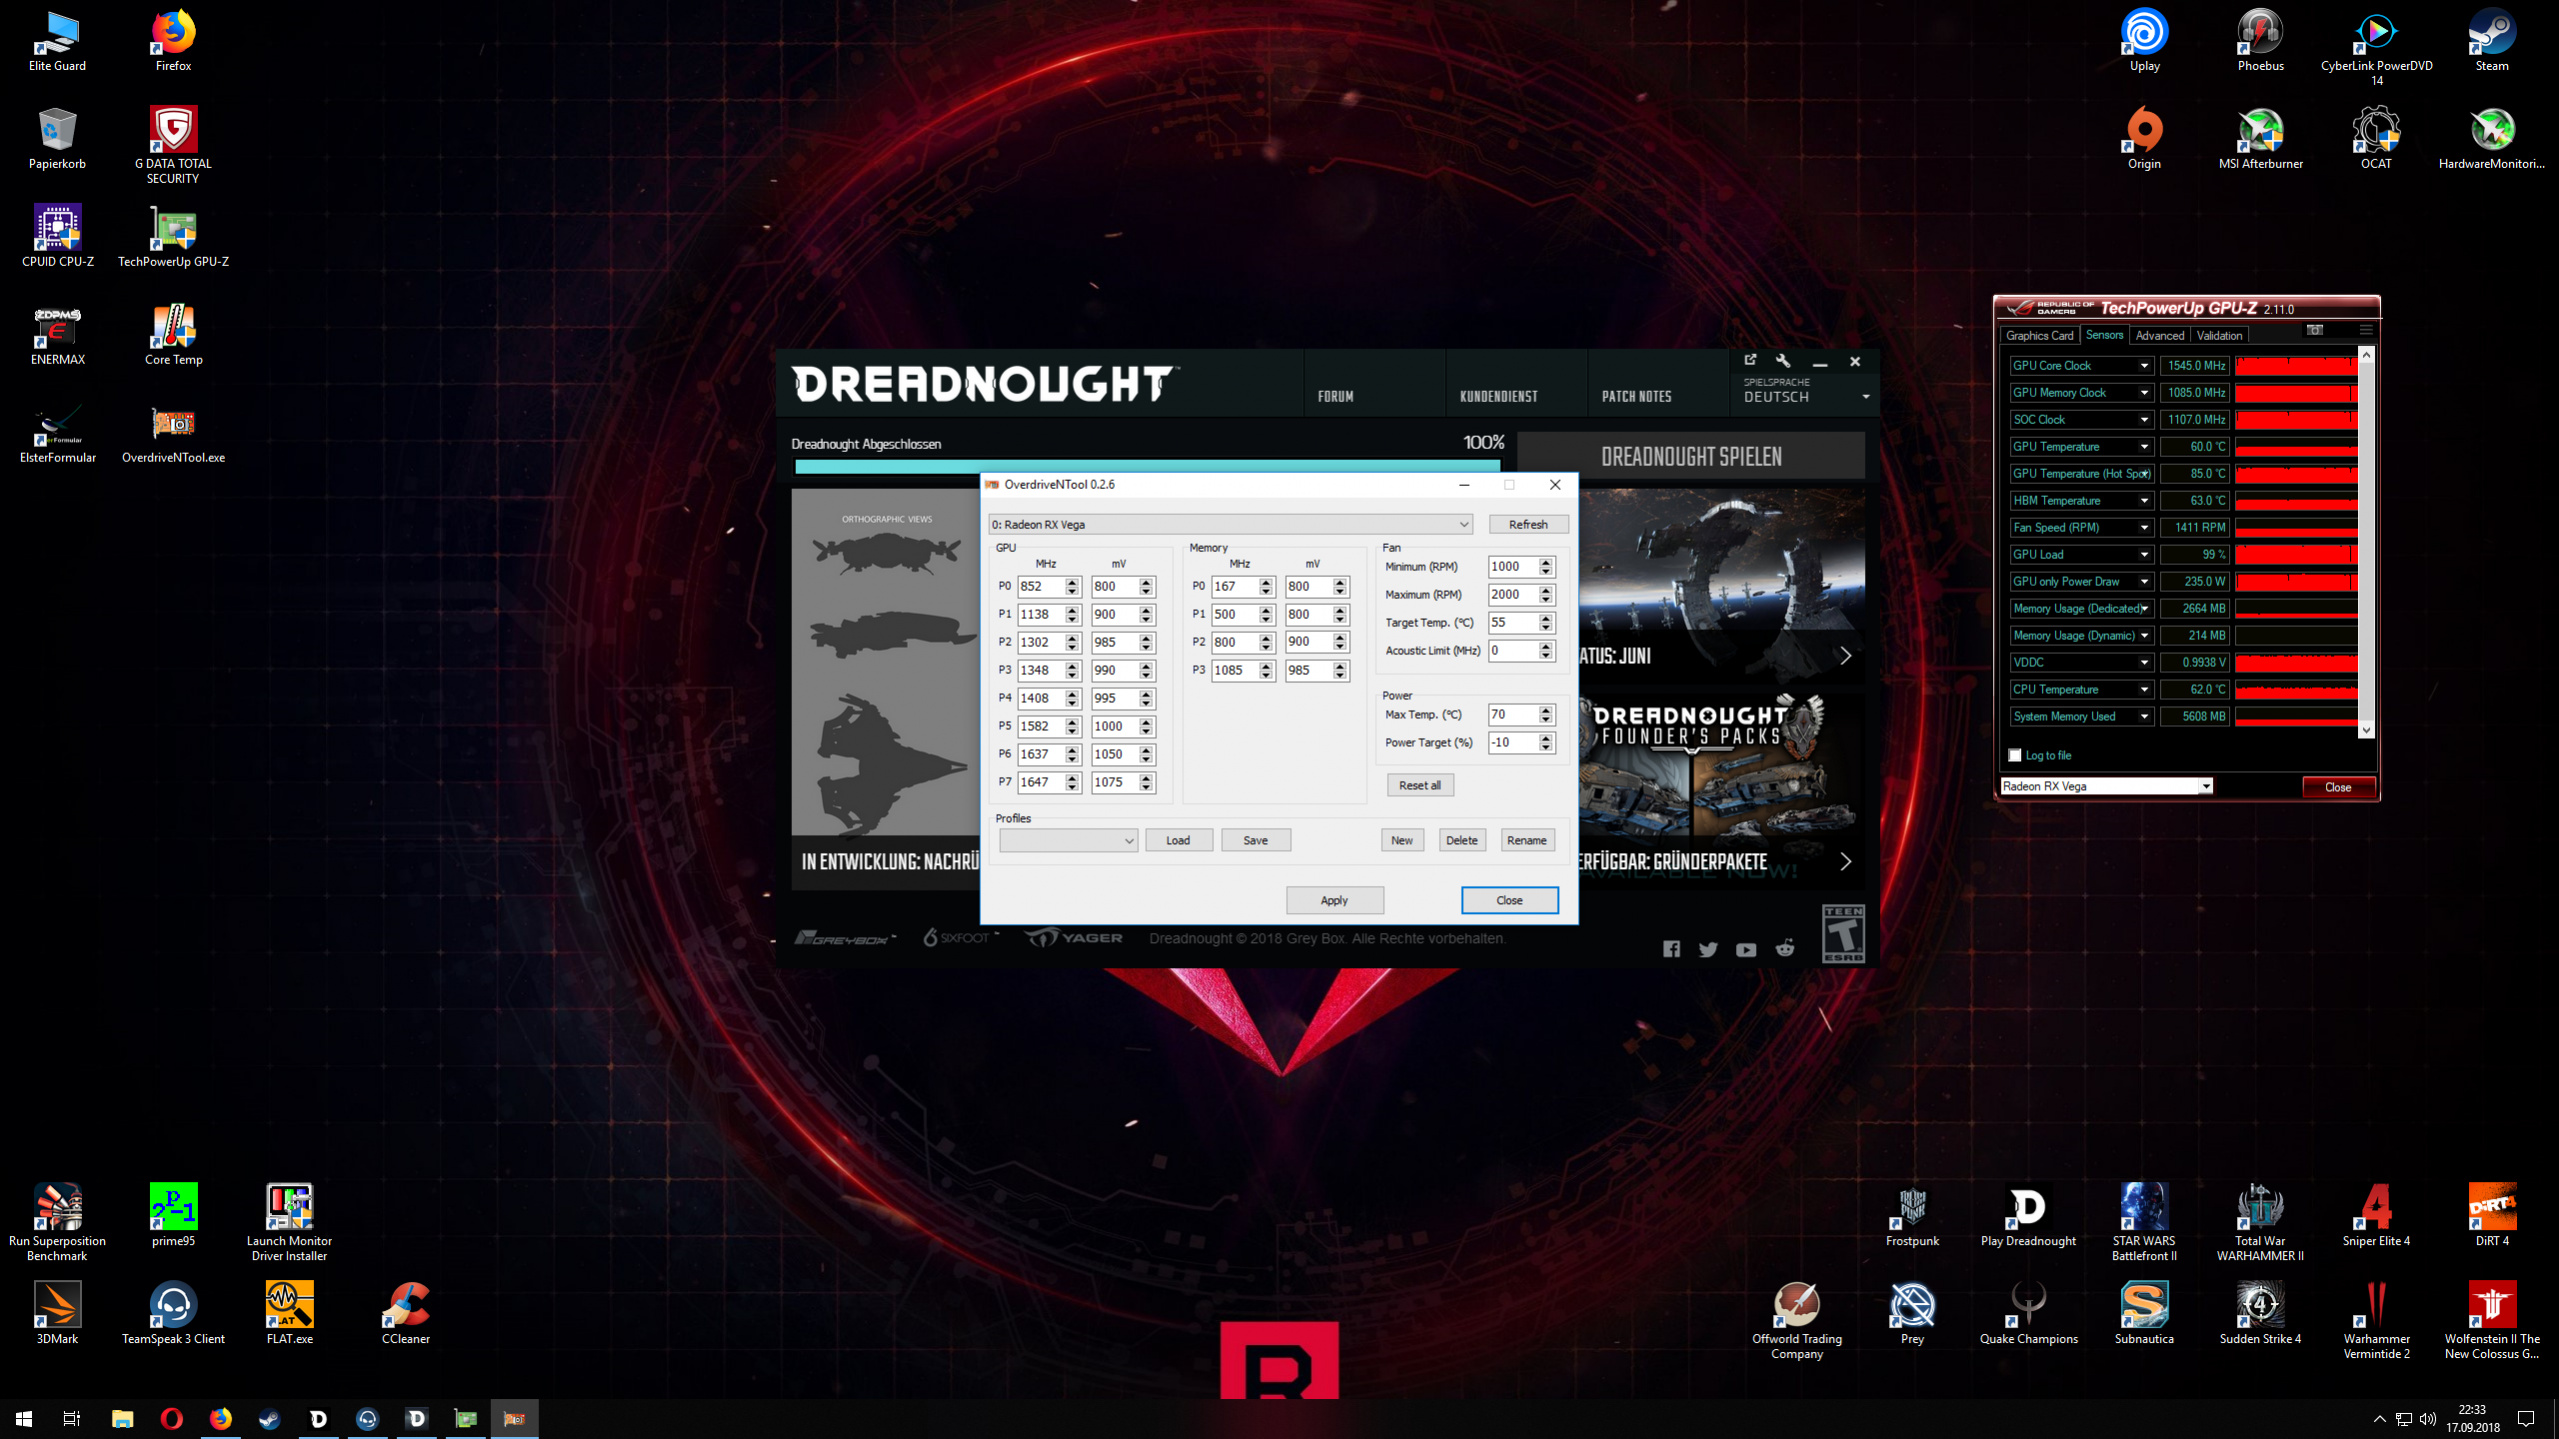Open VDDC sensor dropdown arrow
Screen dimensions: 2559x1439
pos(2143,663)
